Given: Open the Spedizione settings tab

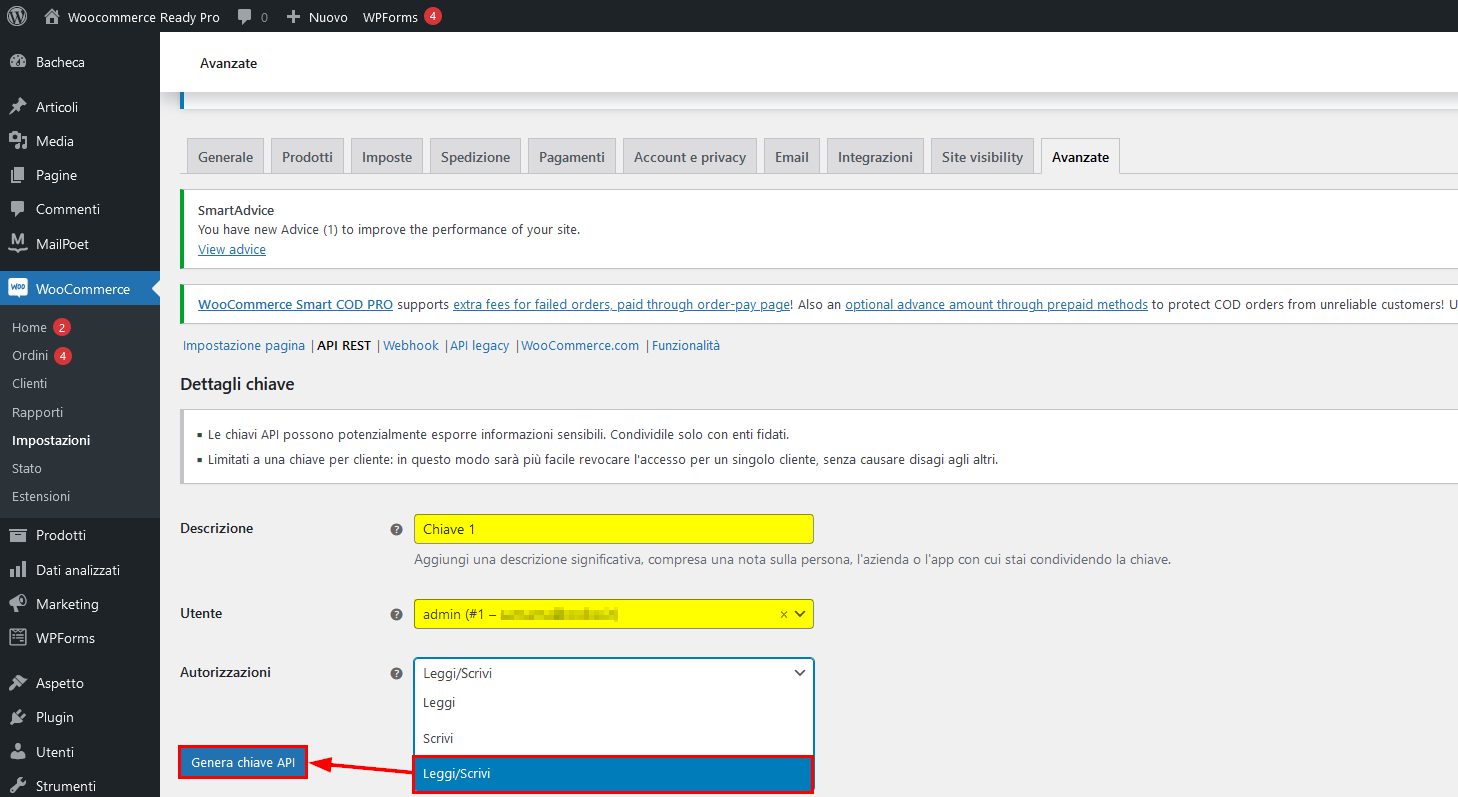Looking at the screenshot, I should point(475,157).
